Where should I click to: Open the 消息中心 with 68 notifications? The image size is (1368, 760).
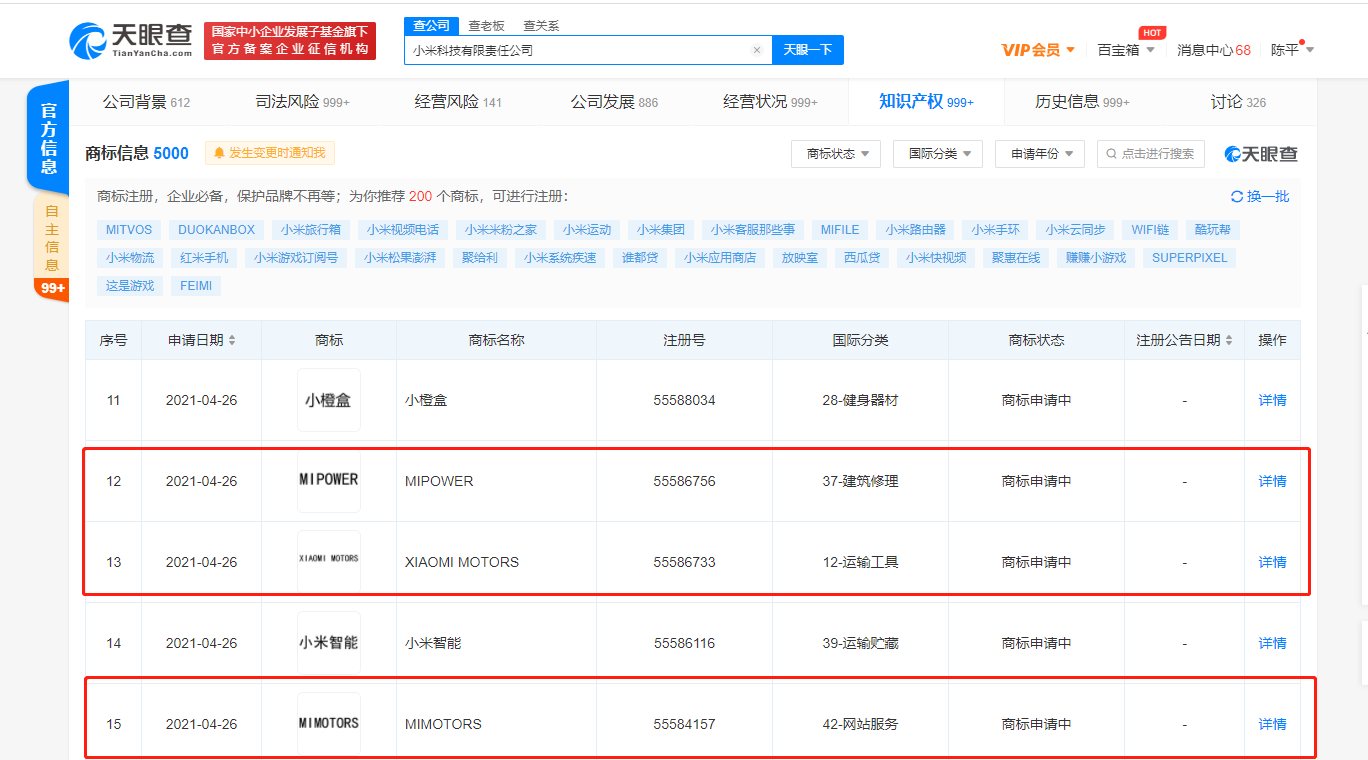click(1213, 48)
